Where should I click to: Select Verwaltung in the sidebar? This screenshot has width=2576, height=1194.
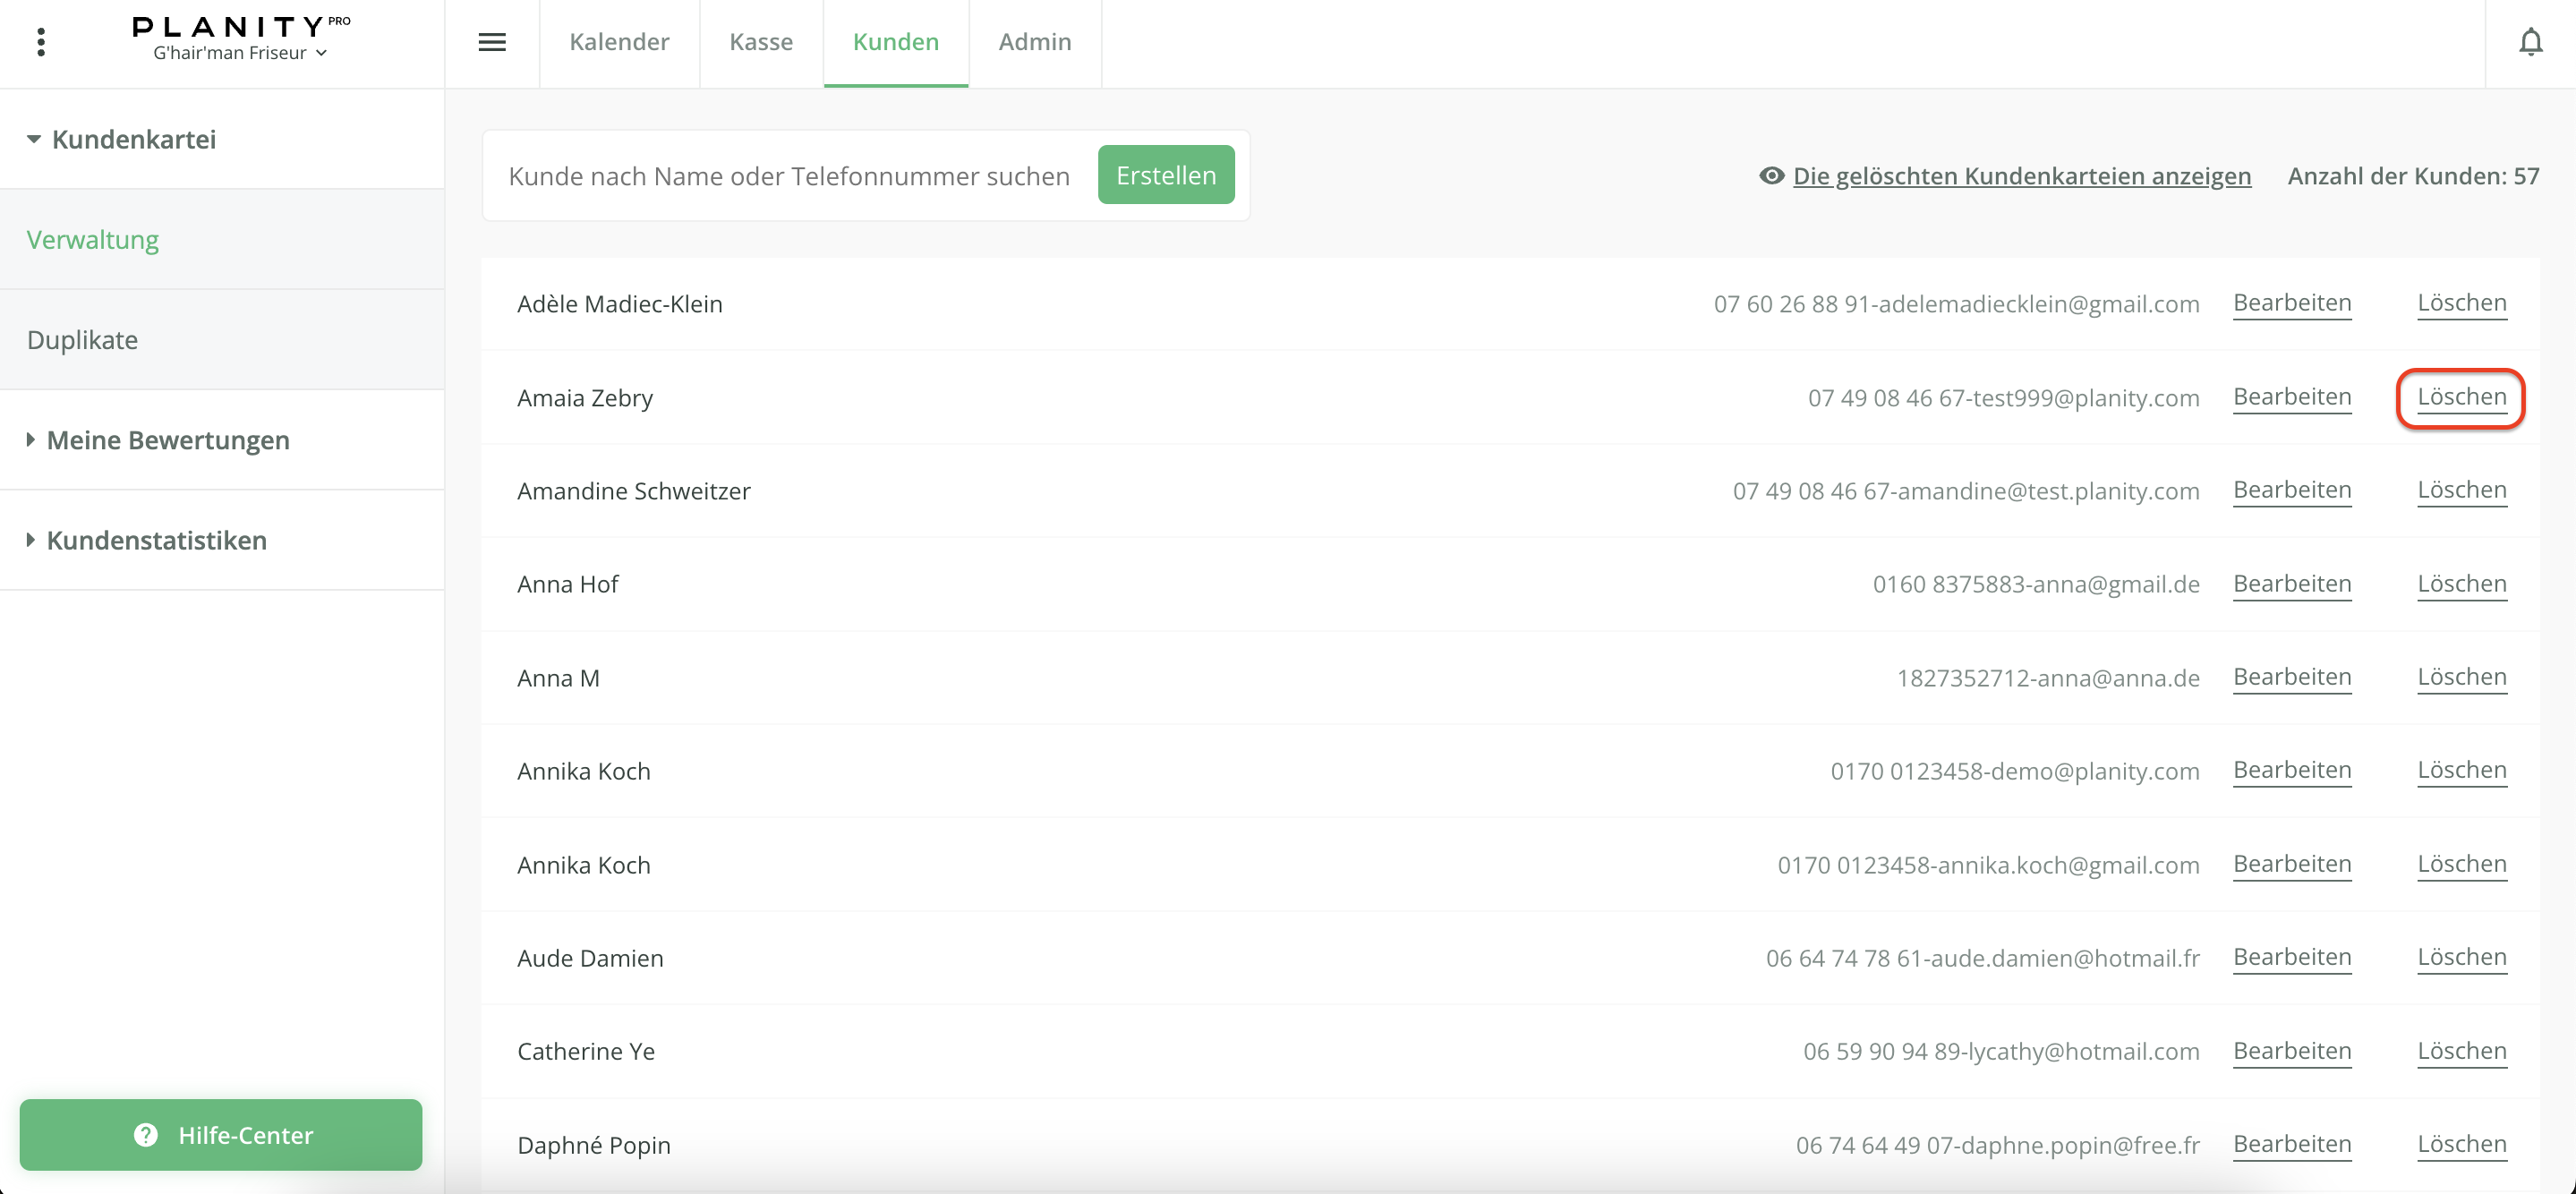92,240
